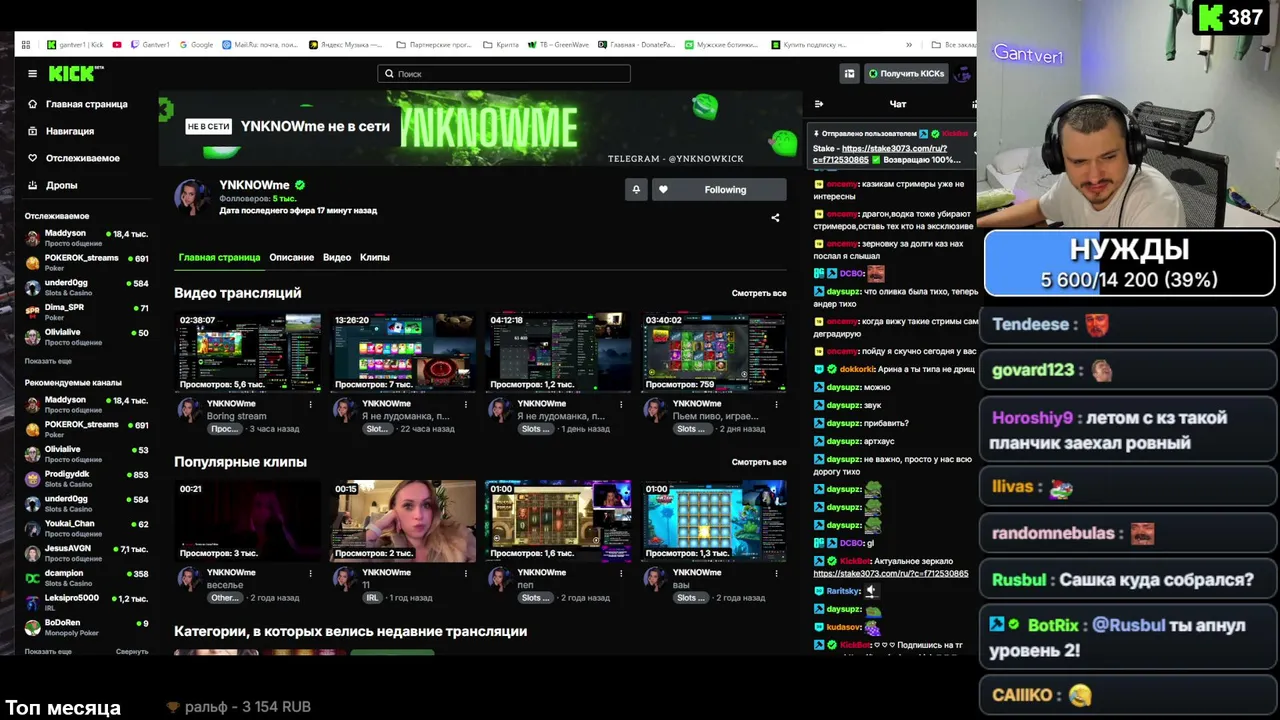Open the Главная - DonatePa... bookmark
1280x720 pixels.
[x=637, y=44]
